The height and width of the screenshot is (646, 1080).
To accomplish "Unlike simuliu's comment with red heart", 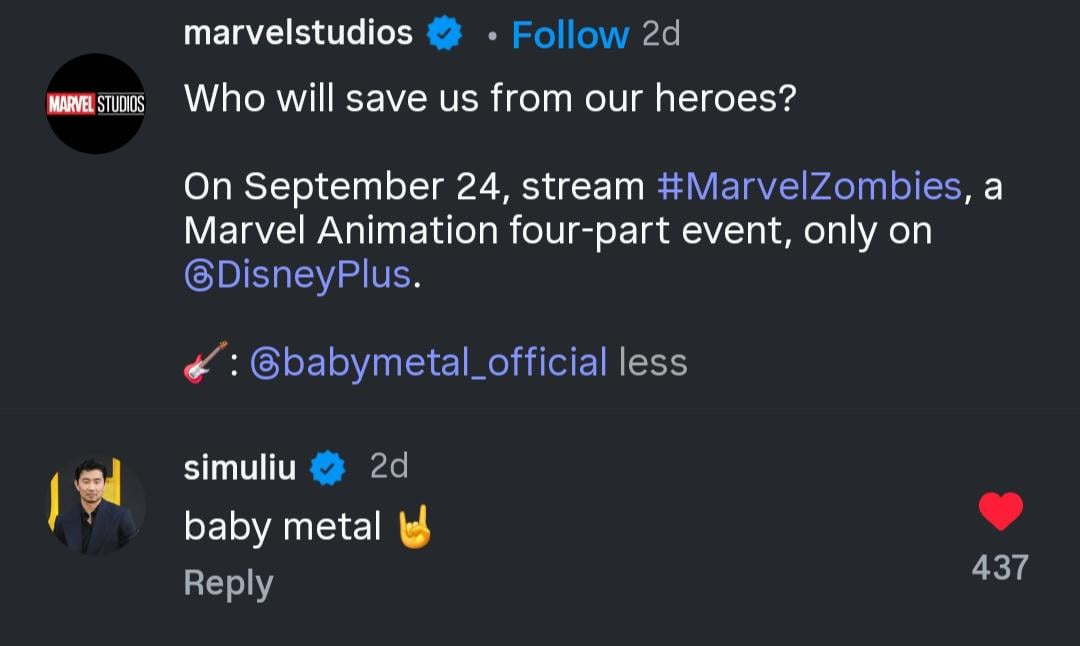I will [x=1000, y=512].
